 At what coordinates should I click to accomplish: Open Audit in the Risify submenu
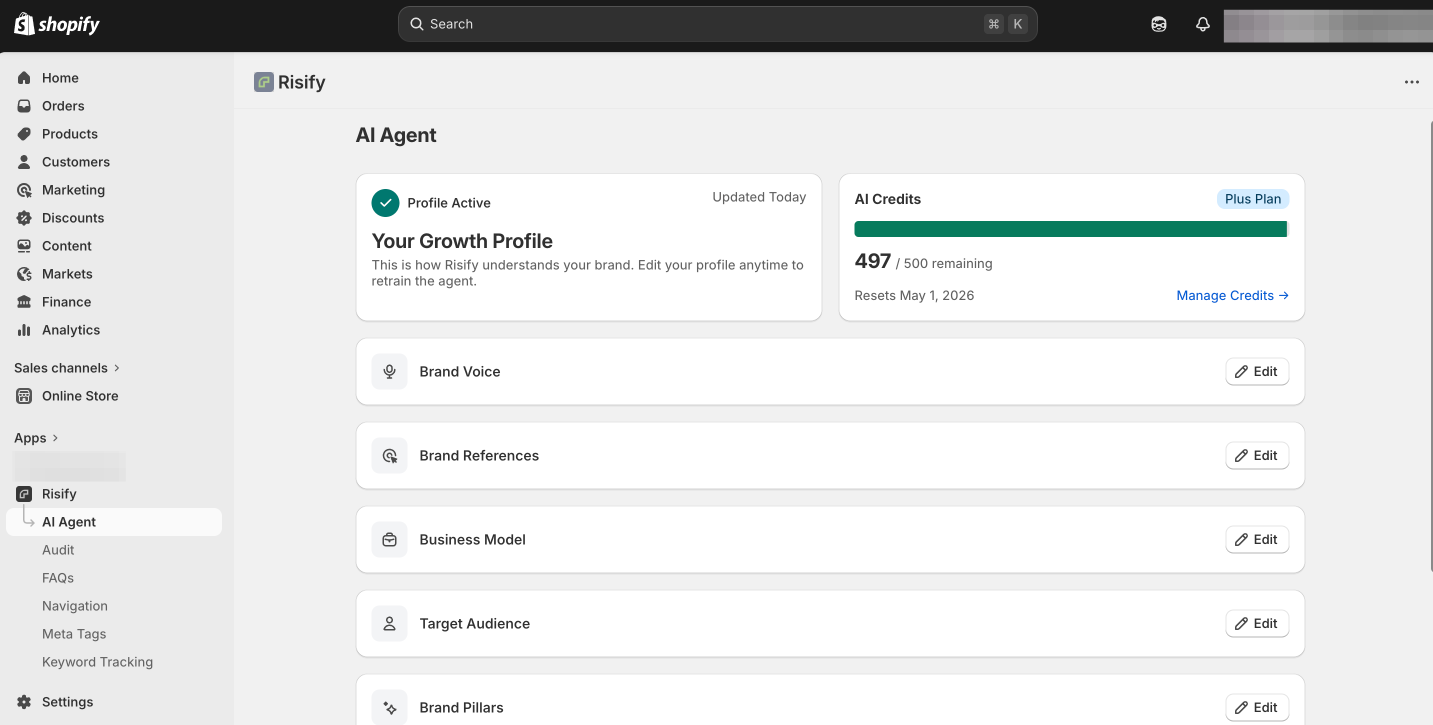pos(58,550)
